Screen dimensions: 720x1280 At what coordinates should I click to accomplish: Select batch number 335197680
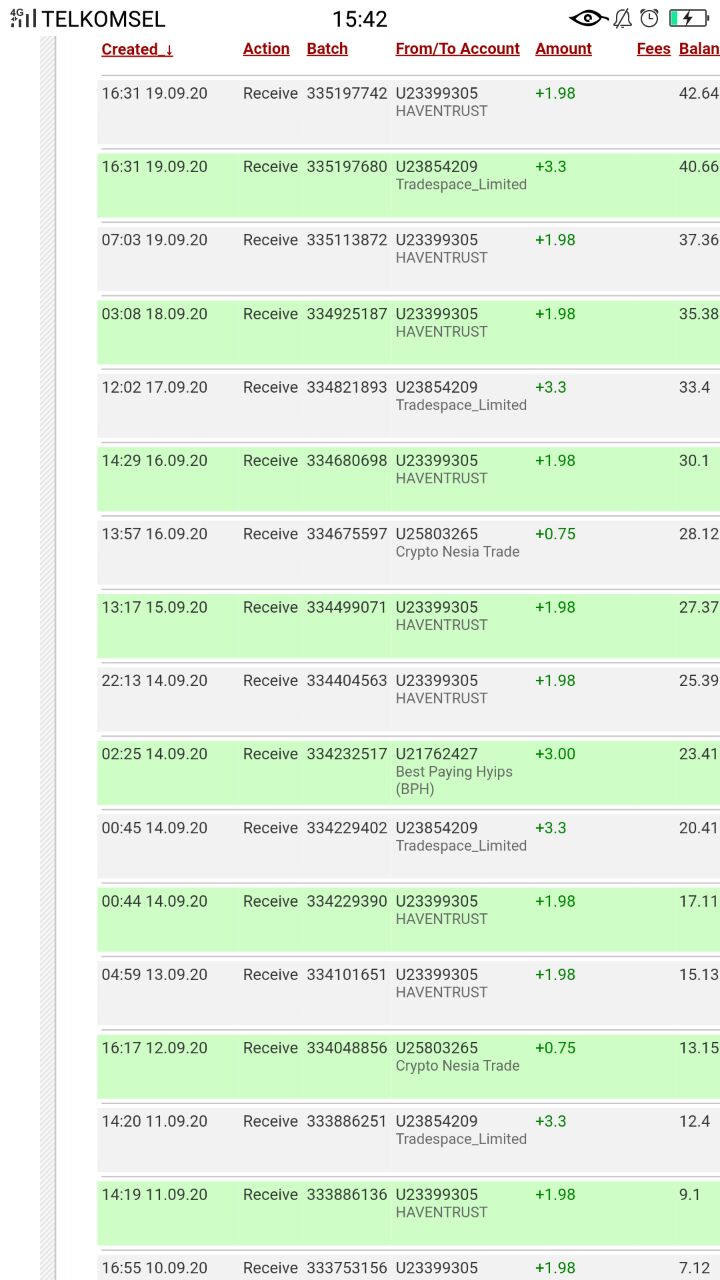click(x=347, y=167)
